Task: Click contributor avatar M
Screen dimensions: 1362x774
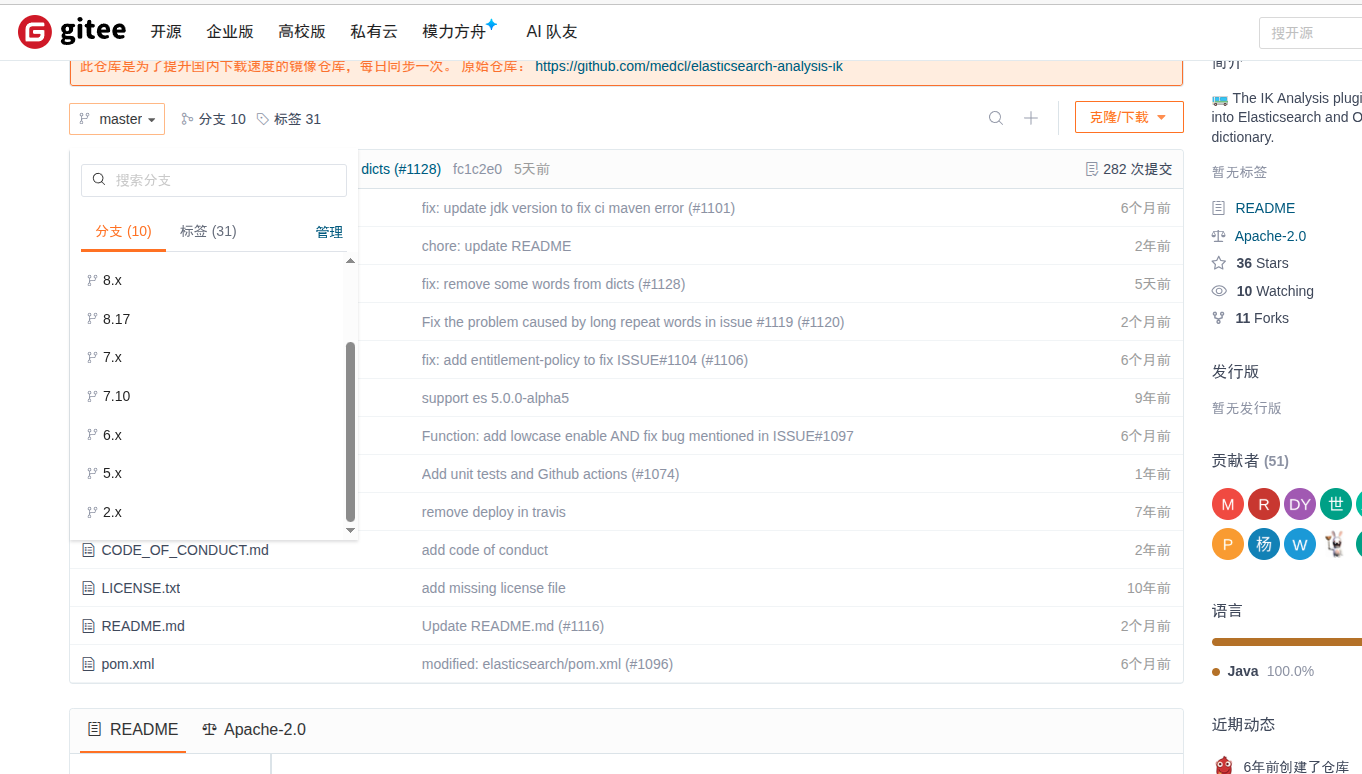Action: coord(1228,504)
